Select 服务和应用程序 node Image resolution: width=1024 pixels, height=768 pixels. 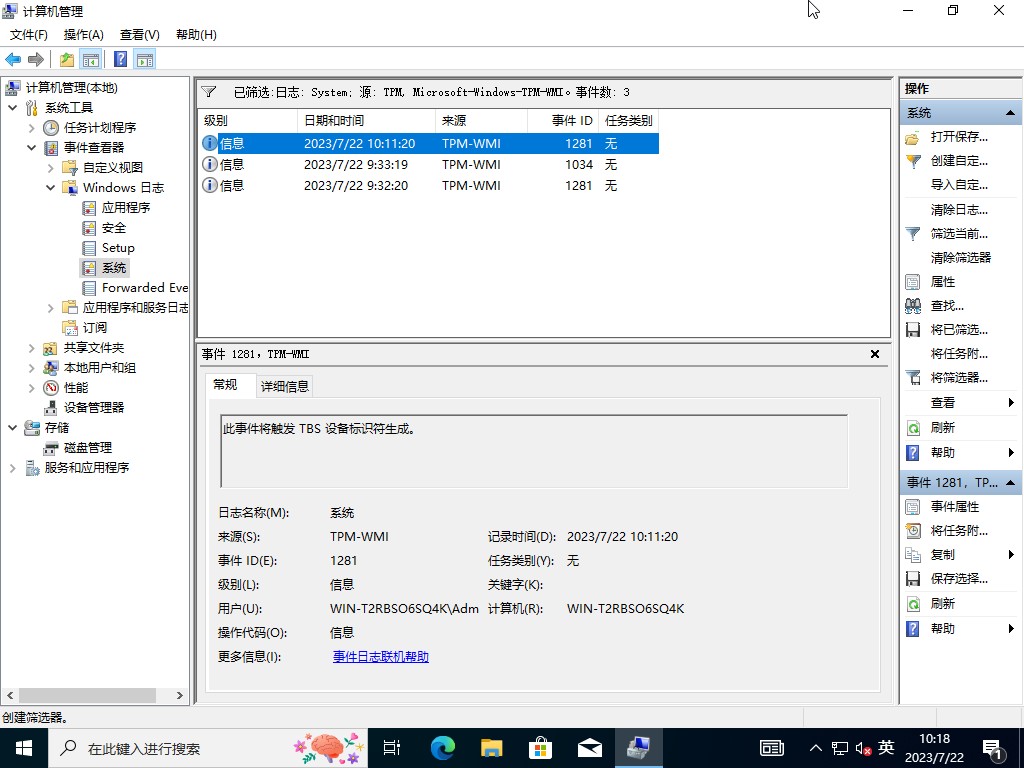click(x=86, y=468)
